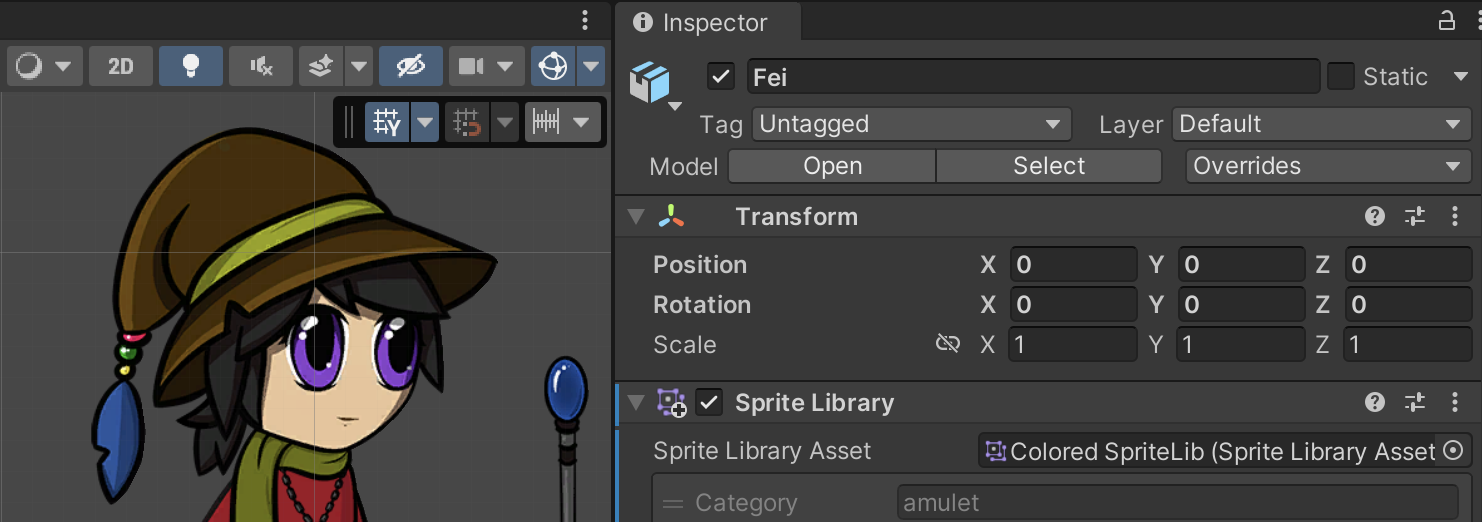Click the Gizmos globe icon
The width and height of the screenshot is (1482, 522).
(x=553, y=67)
